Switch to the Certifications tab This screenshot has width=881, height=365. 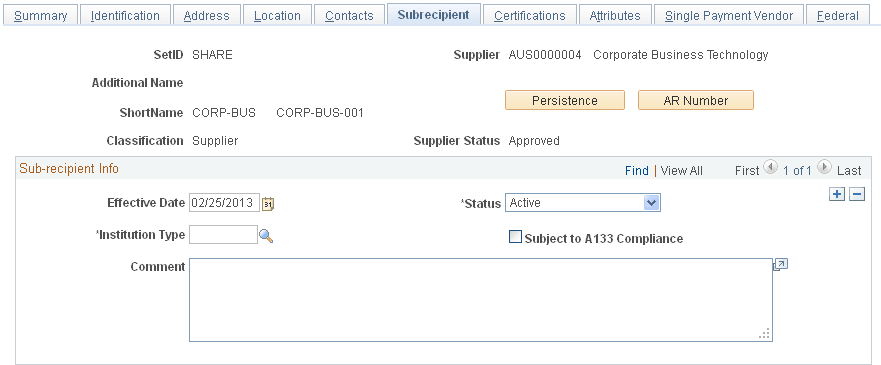click(530, 16)
